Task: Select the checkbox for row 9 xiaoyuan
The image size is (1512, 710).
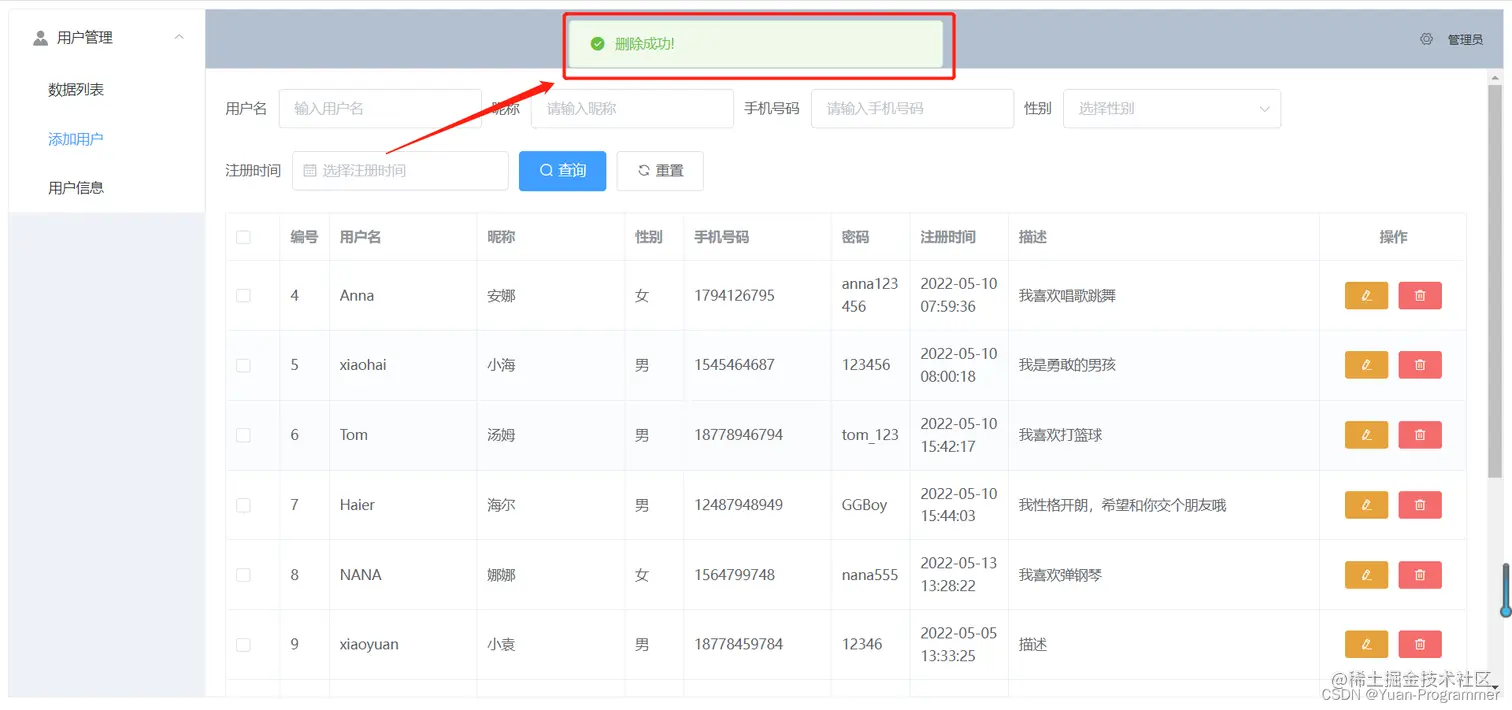Action: 243,645
